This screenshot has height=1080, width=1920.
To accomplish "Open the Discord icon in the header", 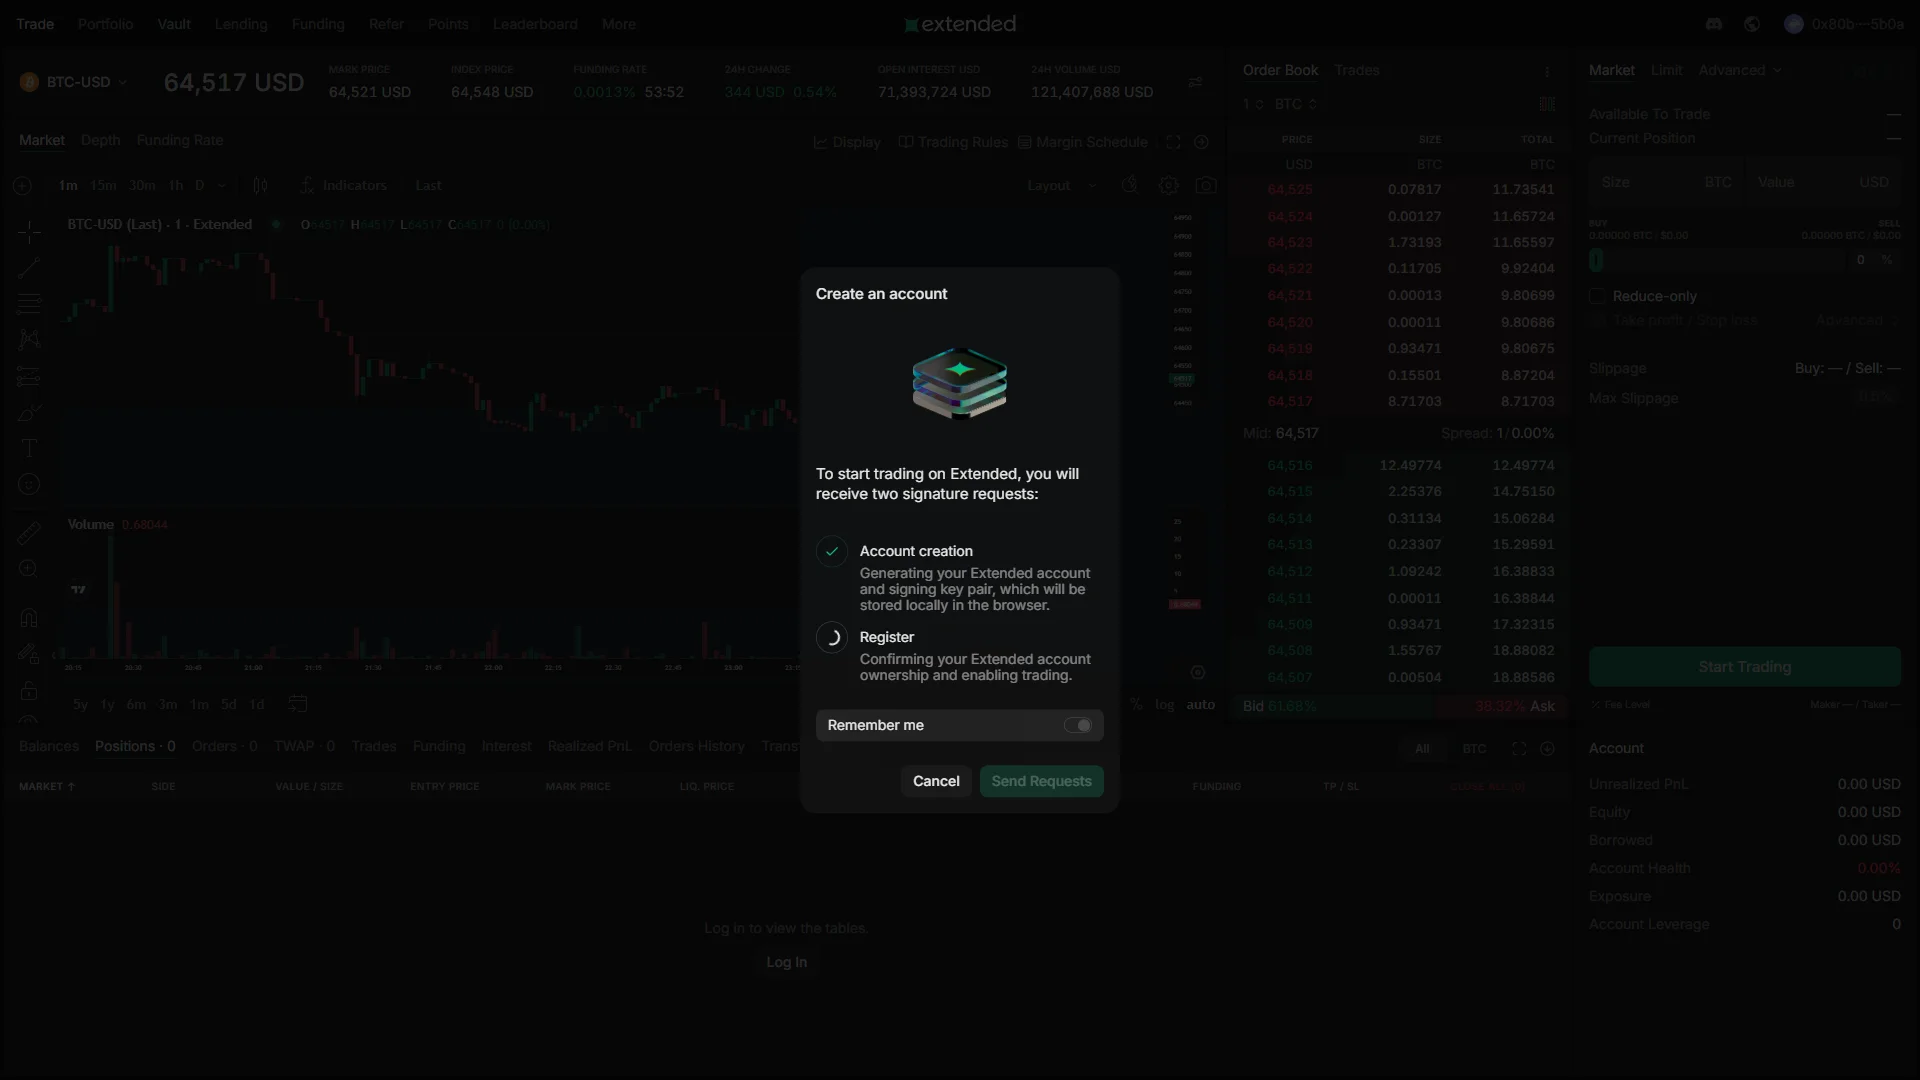I will 1714,24.
